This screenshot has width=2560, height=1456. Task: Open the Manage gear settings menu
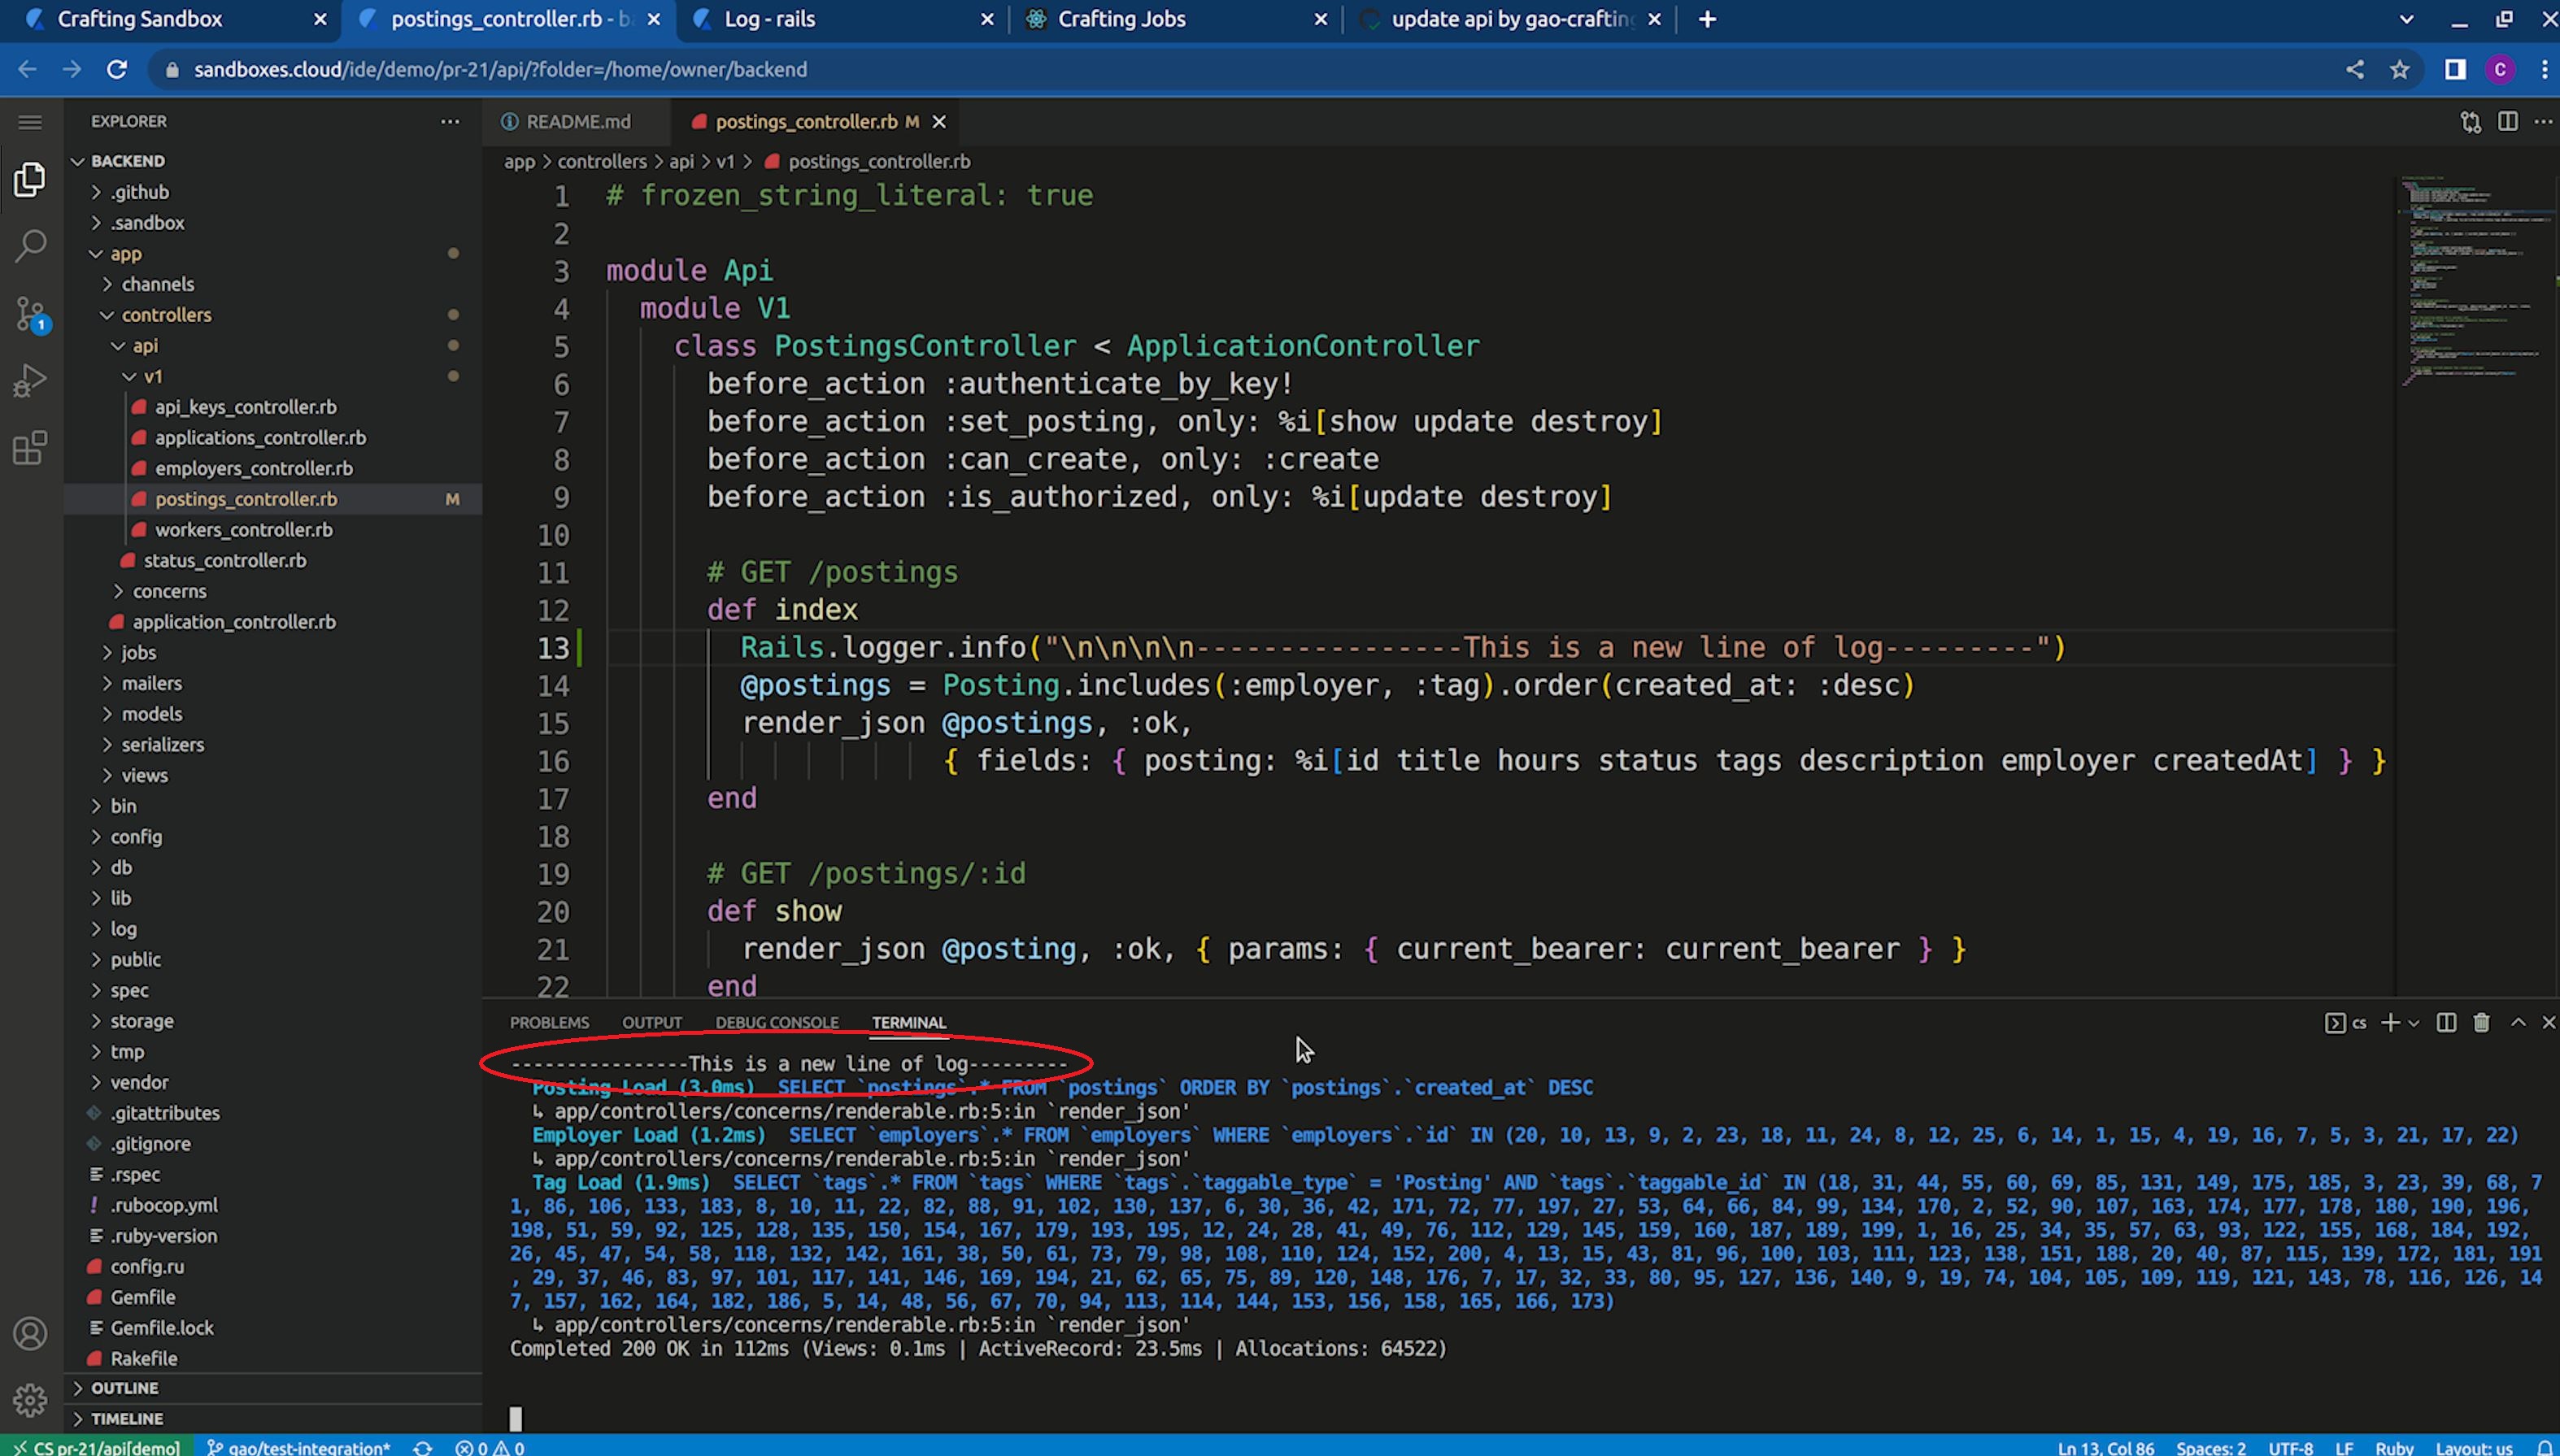pyautogui.click(x=30, y=1400)
